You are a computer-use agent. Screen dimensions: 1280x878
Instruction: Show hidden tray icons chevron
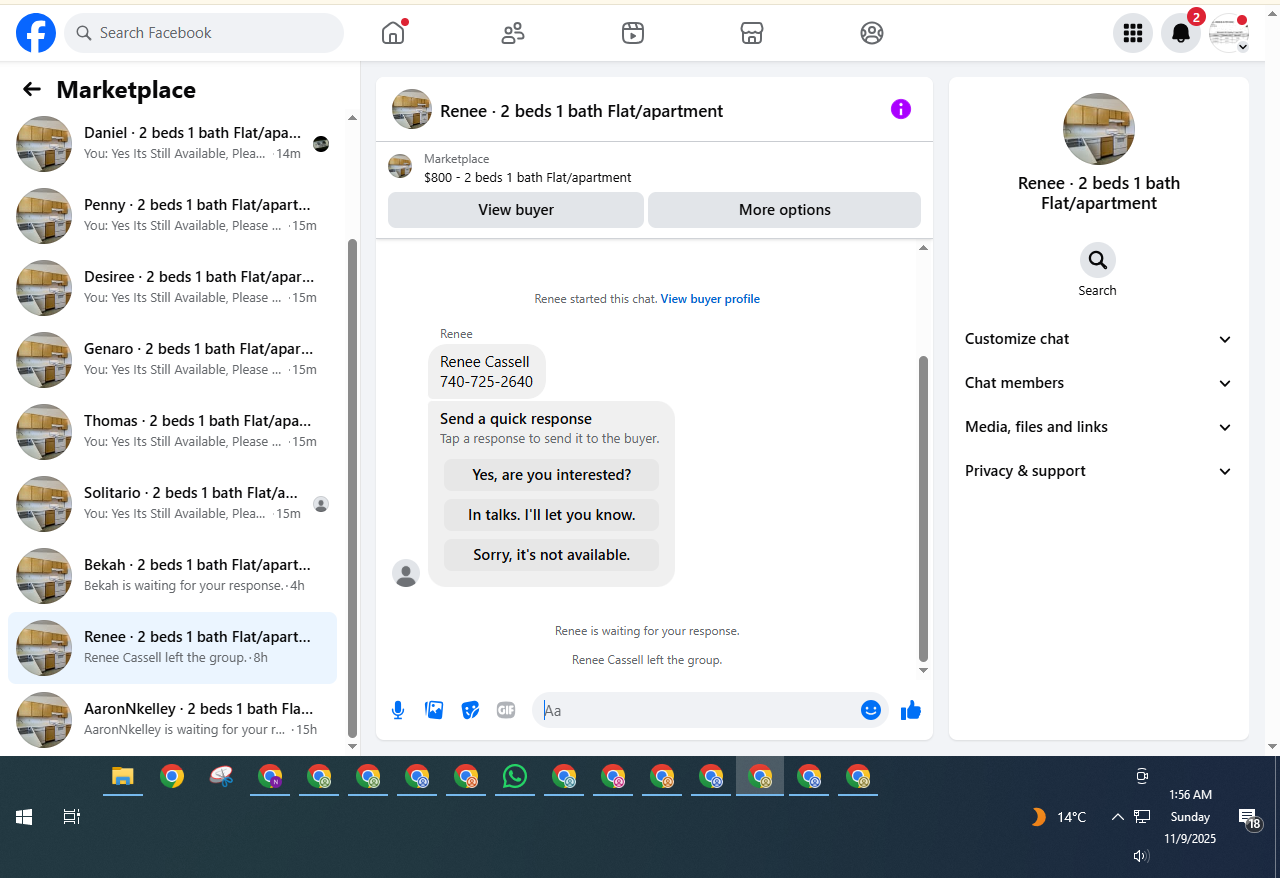pos(1118,817)
